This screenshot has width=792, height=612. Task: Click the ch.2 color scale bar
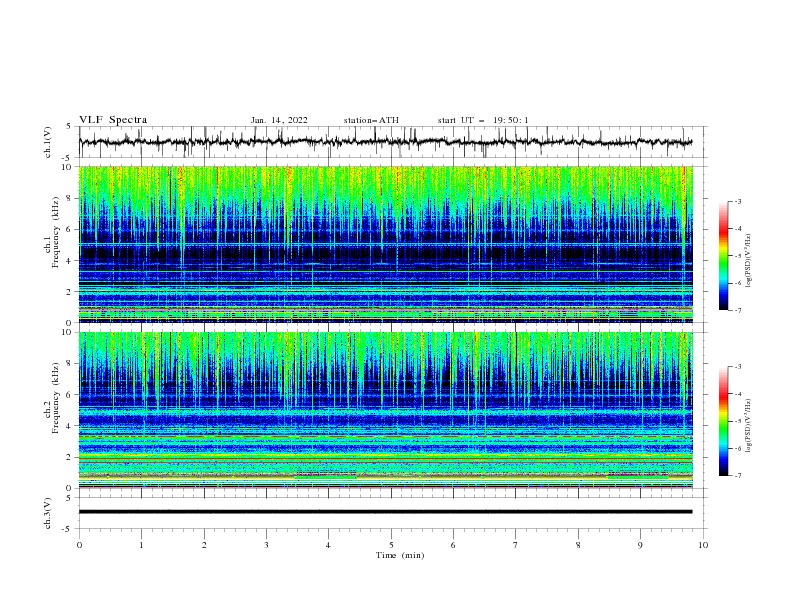[723, 421]
